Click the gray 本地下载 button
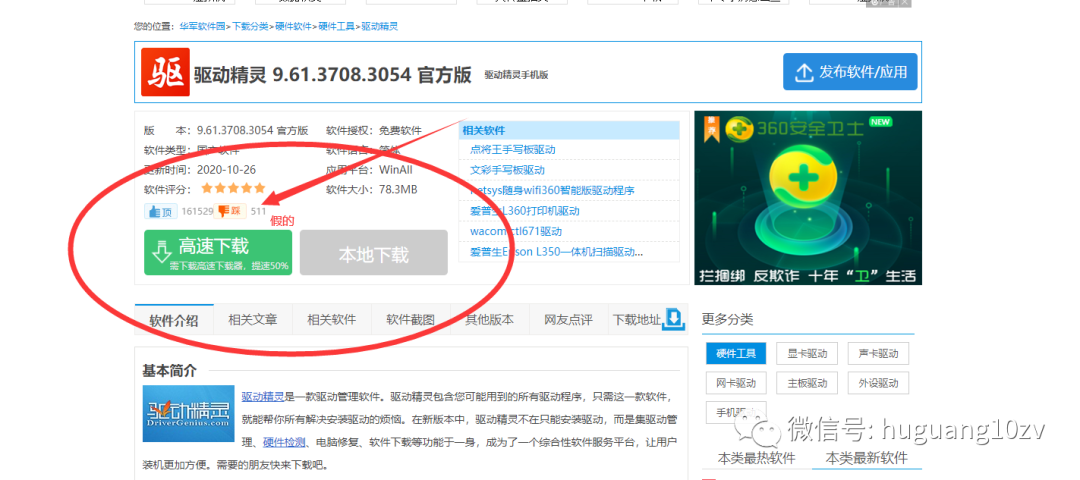This screenshot has height=480, width=1080. pyautogui.click(x=373, y=253)
